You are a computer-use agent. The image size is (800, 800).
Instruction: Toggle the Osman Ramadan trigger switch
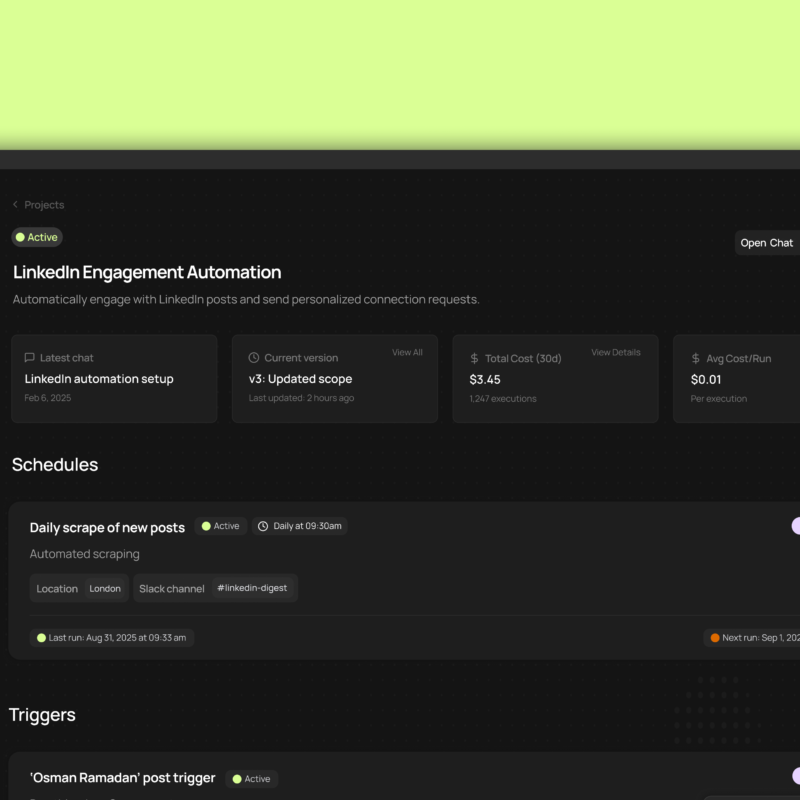(x=796, y=776)
